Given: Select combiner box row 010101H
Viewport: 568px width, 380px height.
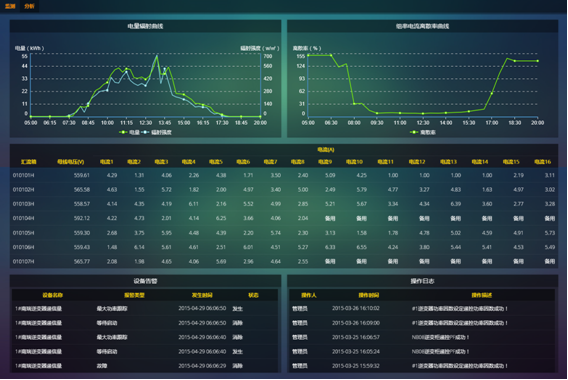Looking at the screenshot, I should [x=284, y=175].
